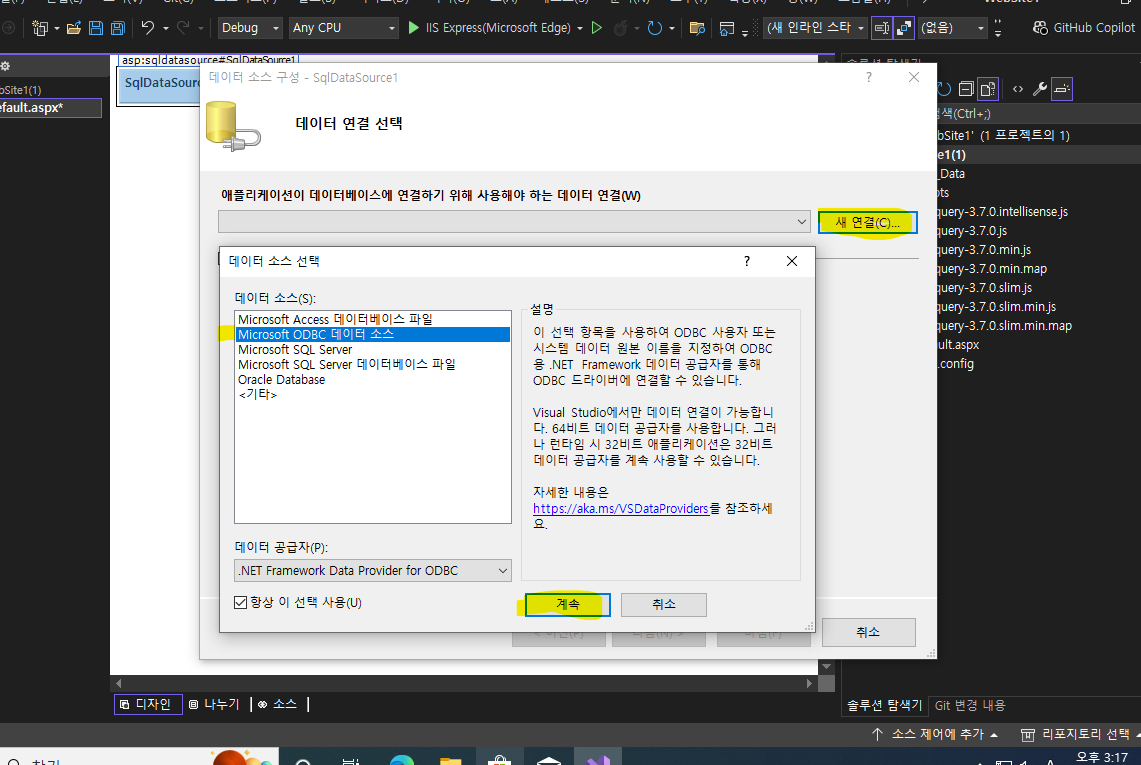Expand the IIS Express browser dropdown arrow

[x=580, y=28]
